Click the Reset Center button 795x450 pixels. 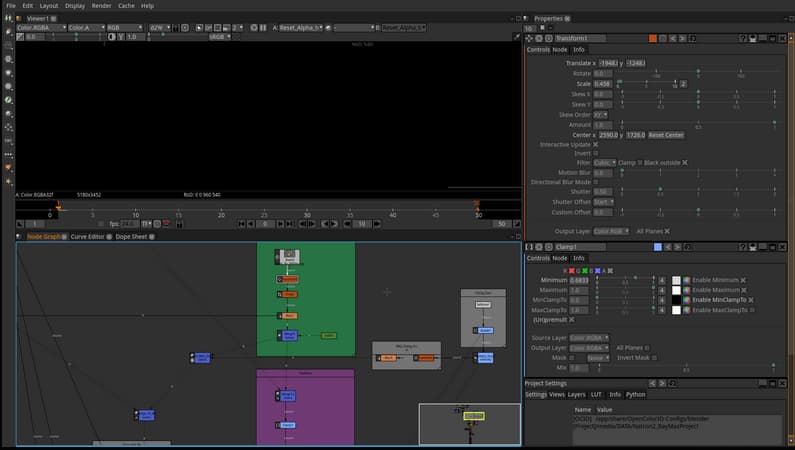(666, 135)
